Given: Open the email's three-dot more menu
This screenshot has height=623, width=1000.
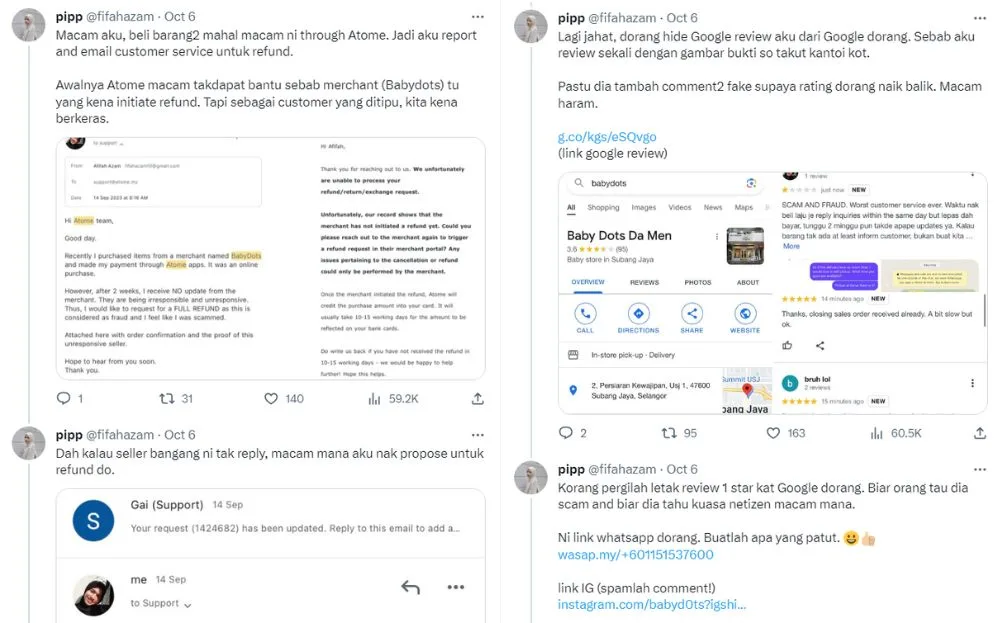Looking at the screenshot, I should [x=456, y=587].
